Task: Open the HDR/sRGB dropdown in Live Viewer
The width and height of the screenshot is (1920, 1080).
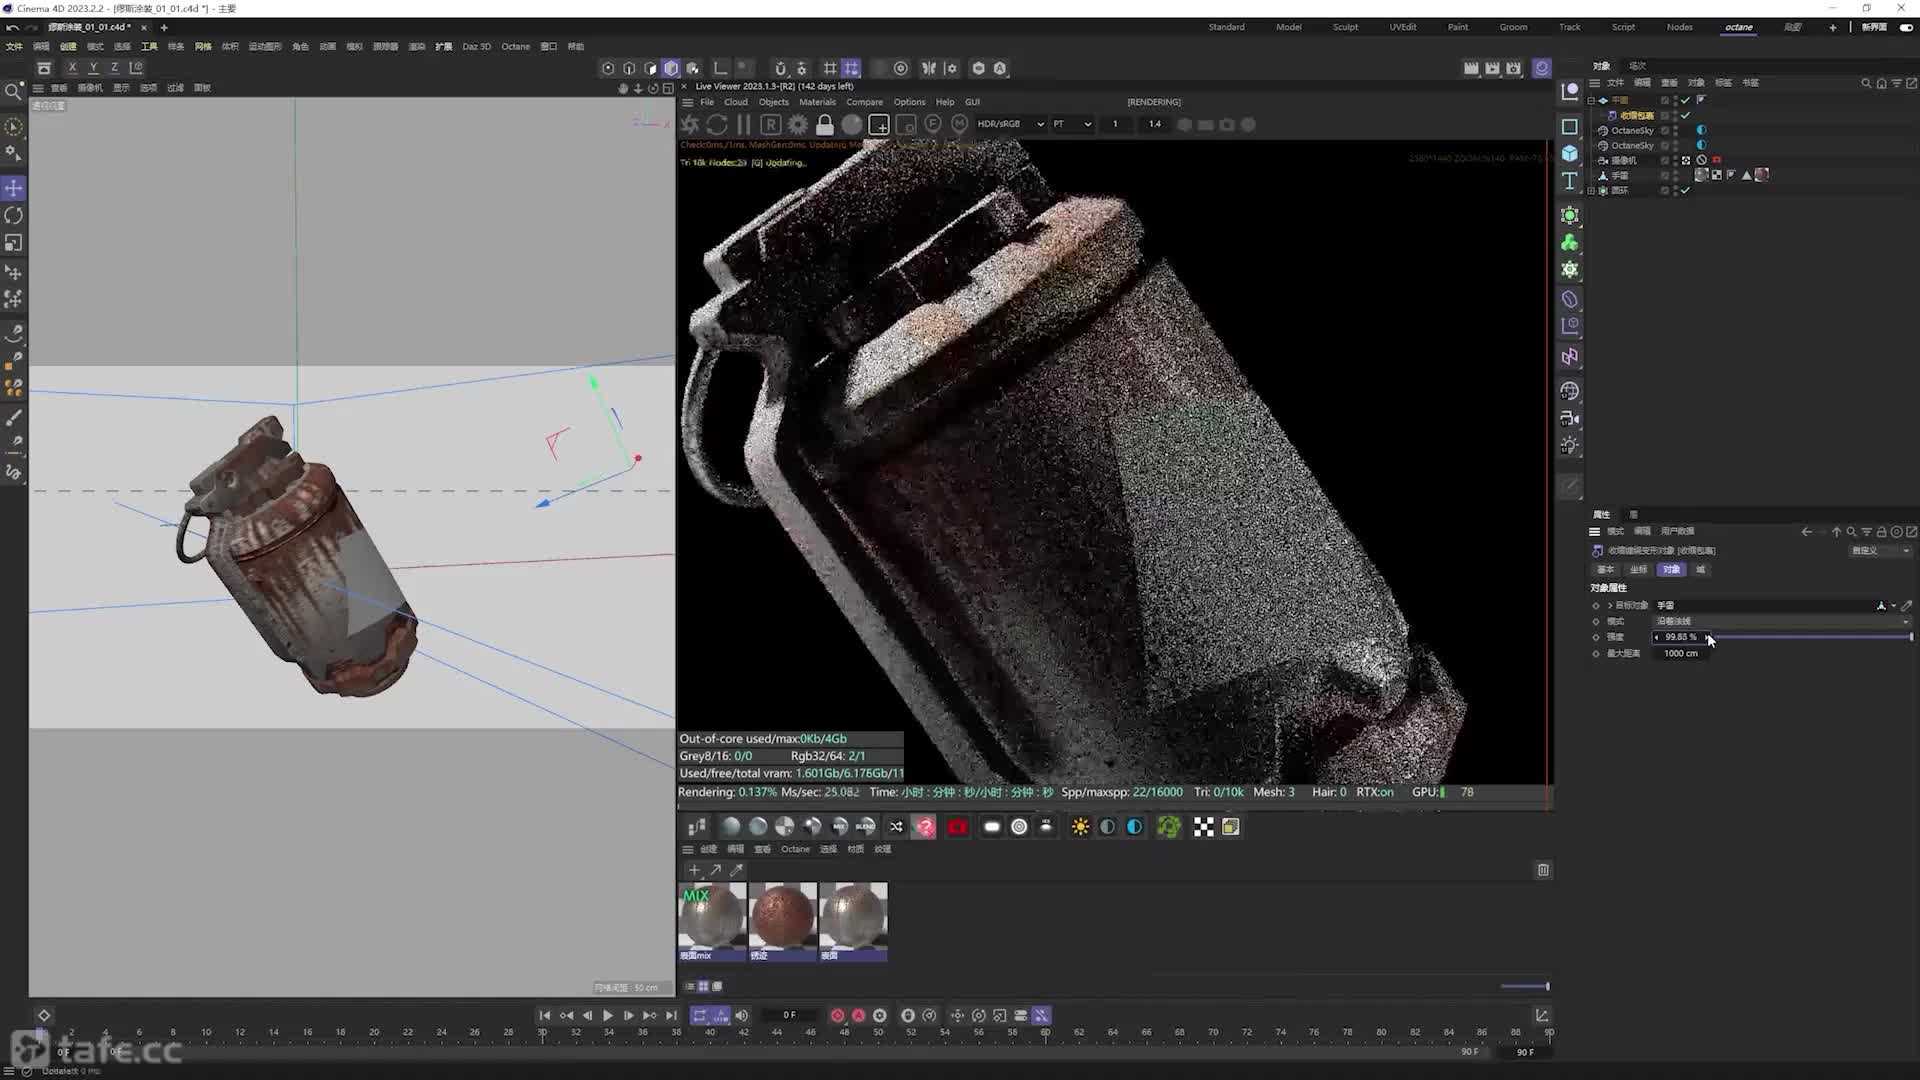Action: coord(1010,124)
